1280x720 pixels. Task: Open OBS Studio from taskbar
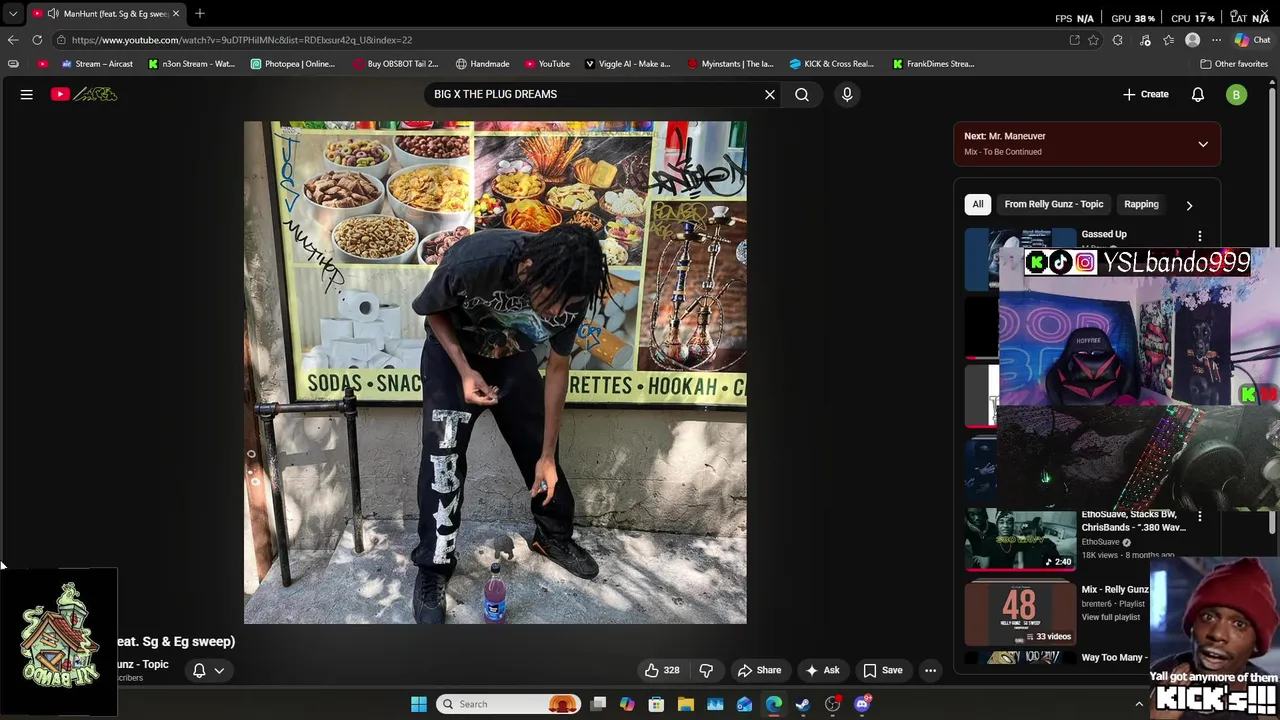[x=832, y=704]
